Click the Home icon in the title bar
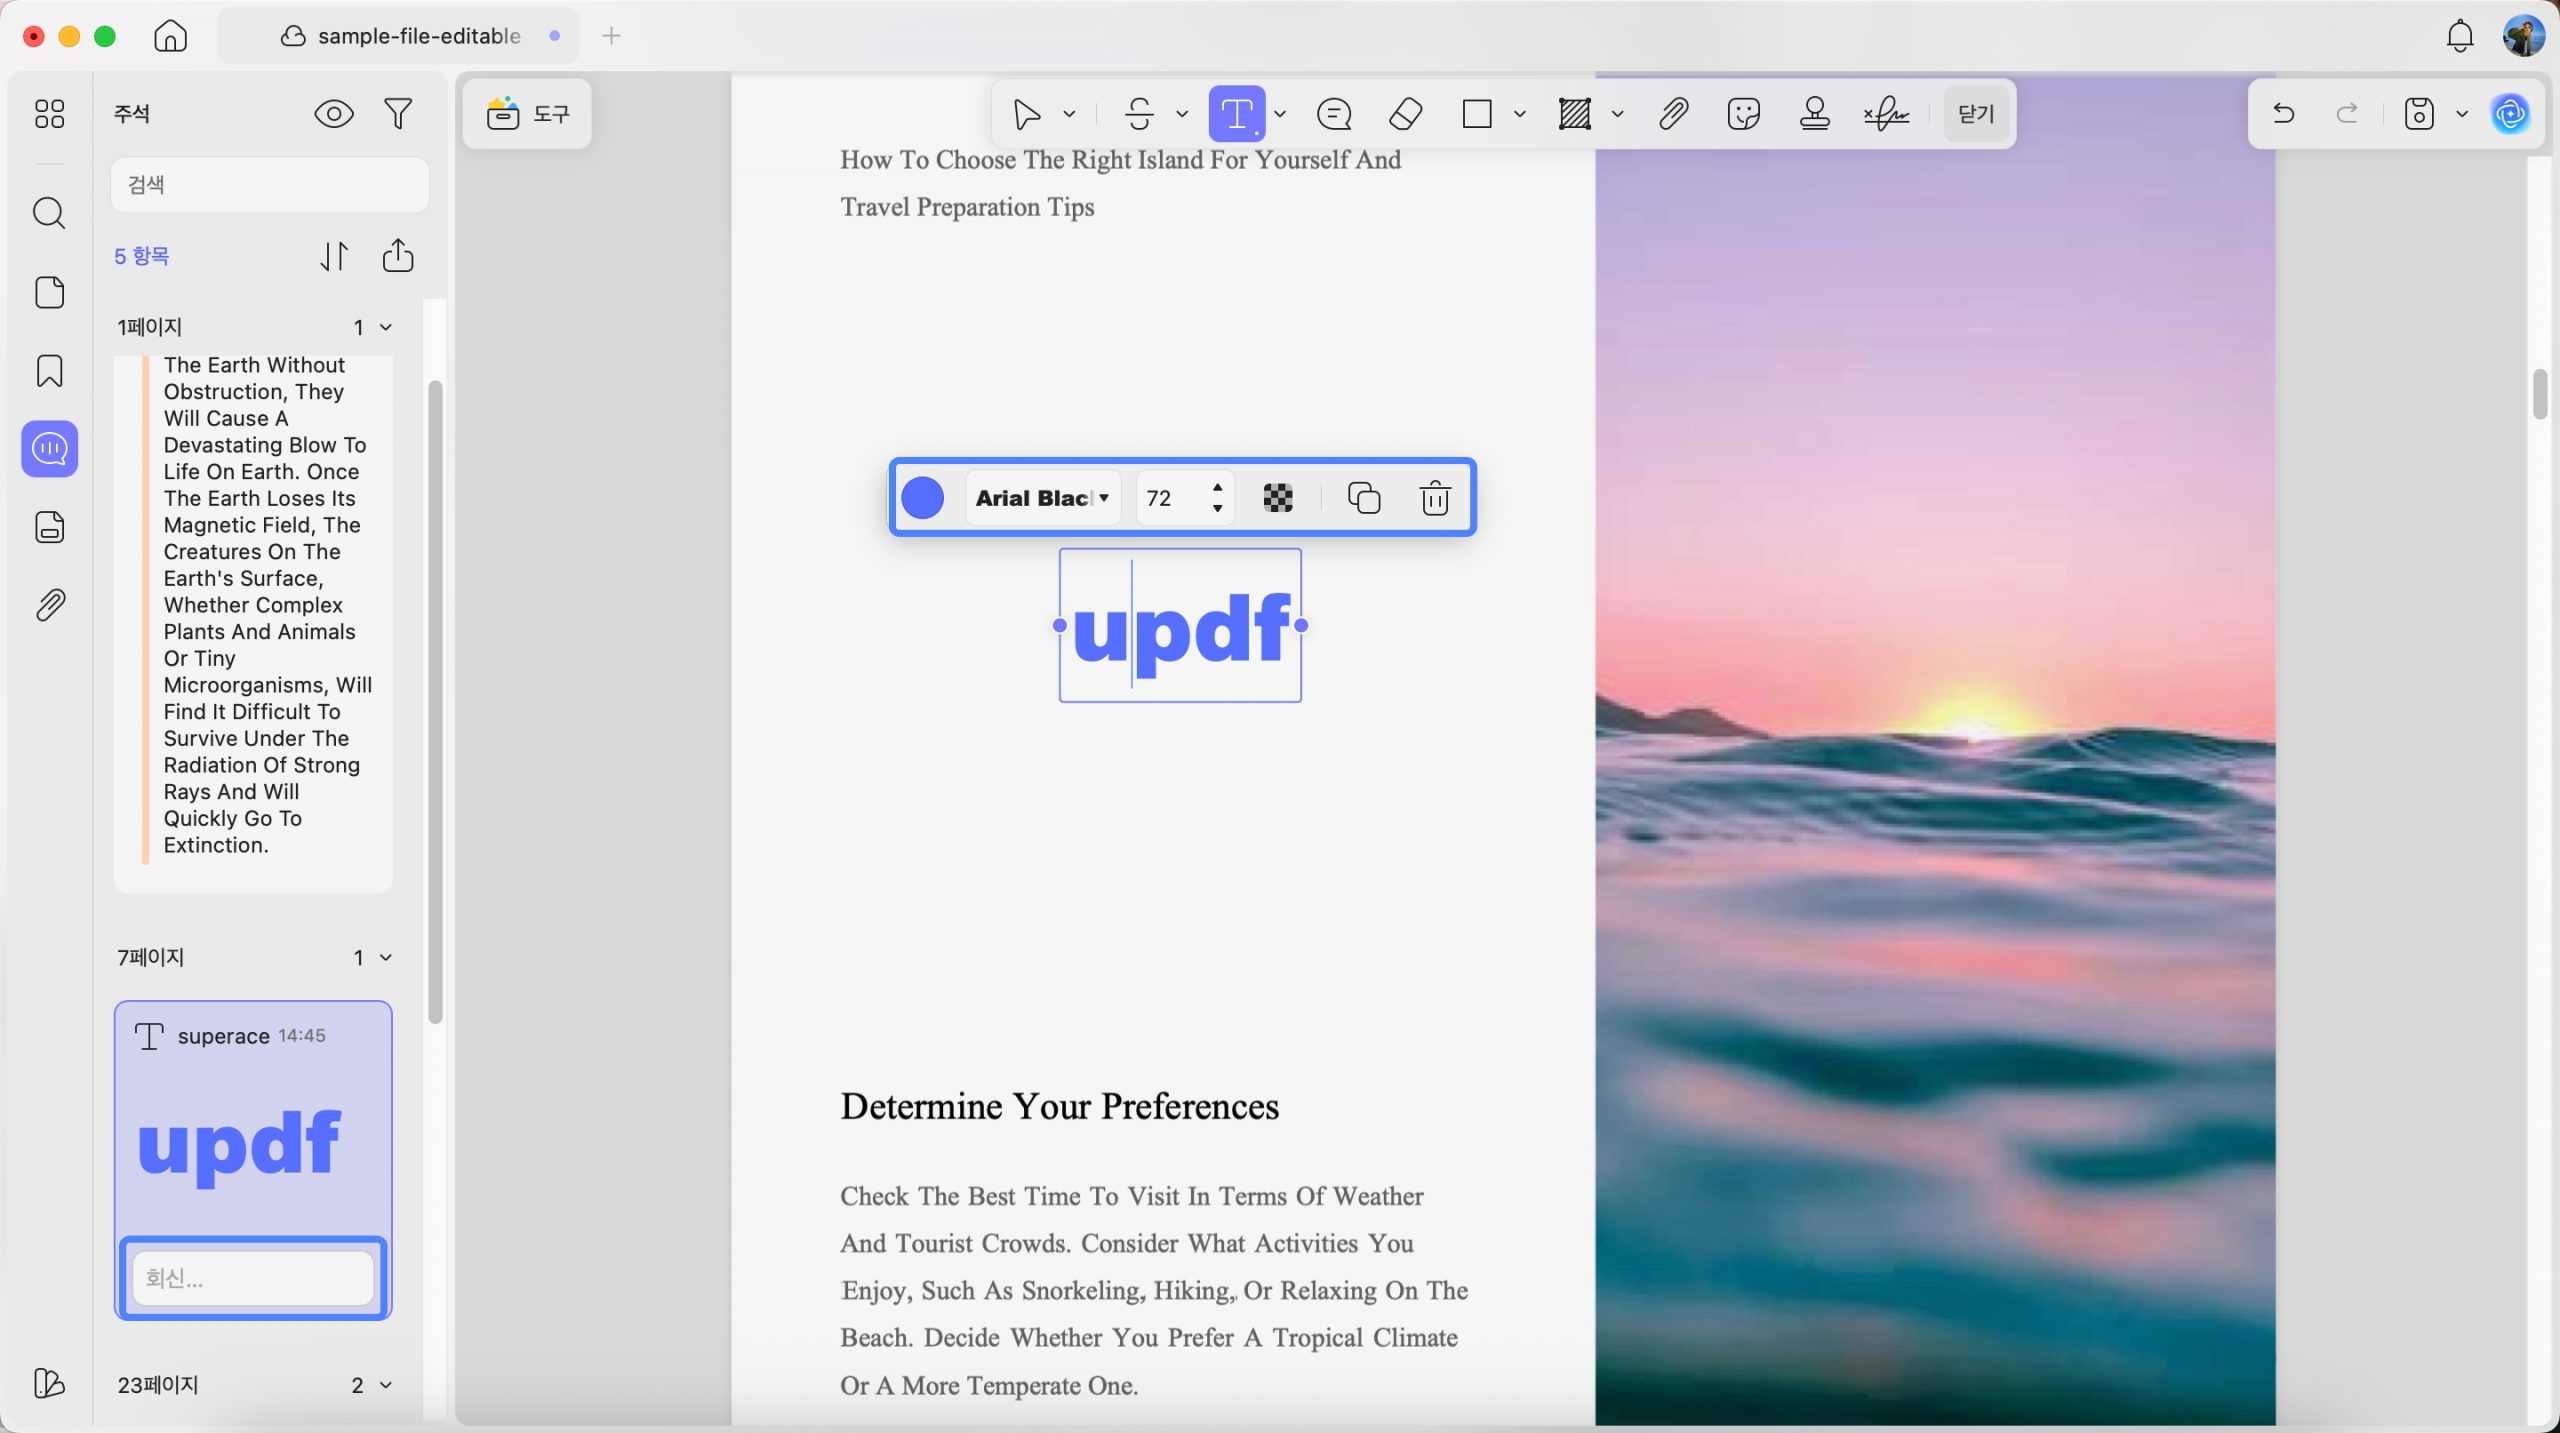The width and height of the screenshot is (2560, 1433). click(170, 36)
